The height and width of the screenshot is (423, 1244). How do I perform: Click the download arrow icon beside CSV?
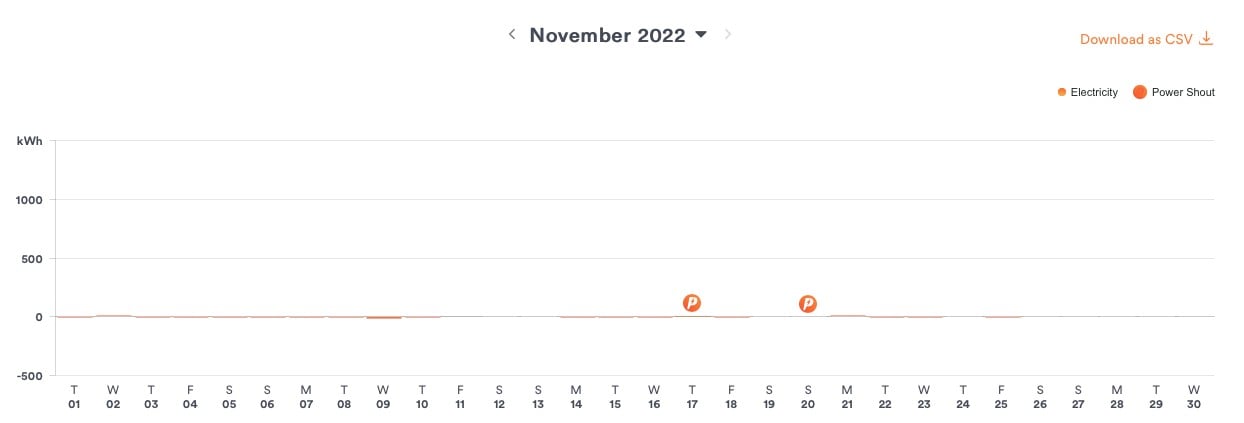pos(1206,39)
